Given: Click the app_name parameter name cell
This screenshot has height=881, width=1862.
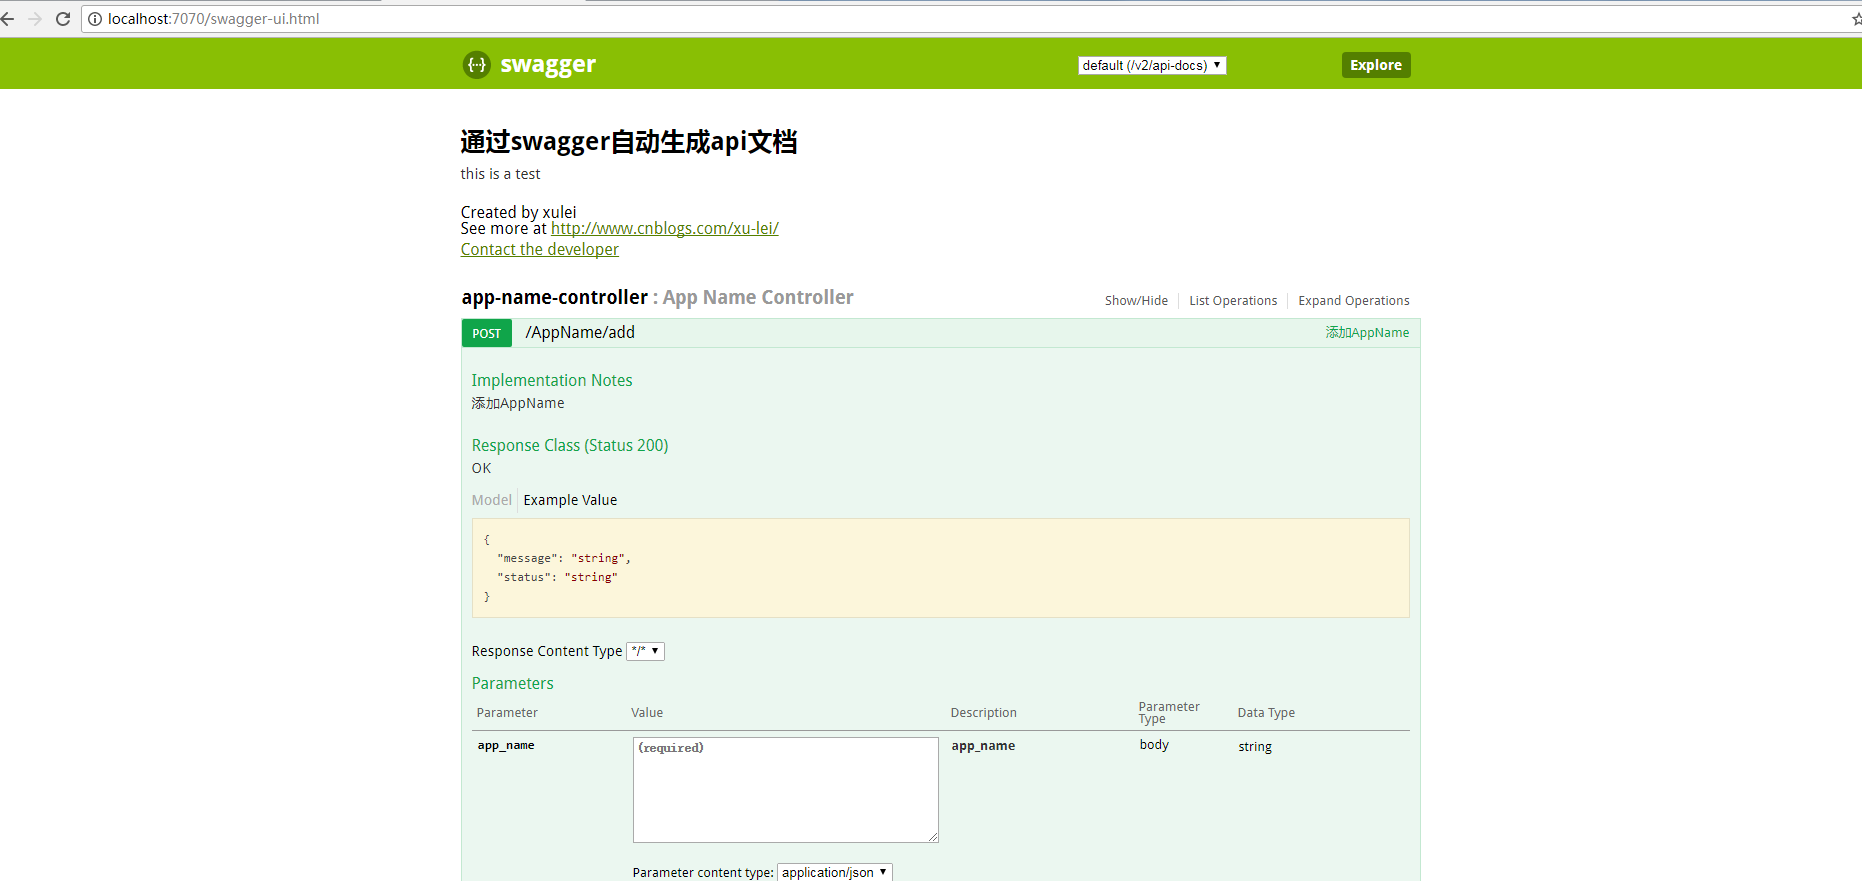Looking at the screenshot, I should (506, 745).
